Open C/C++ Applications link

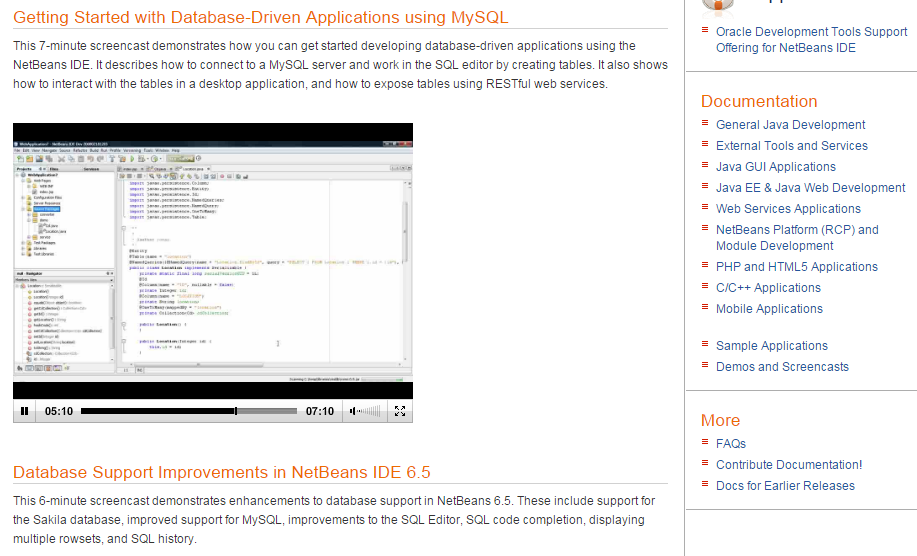pyautogui.click(x=768, y=288)
